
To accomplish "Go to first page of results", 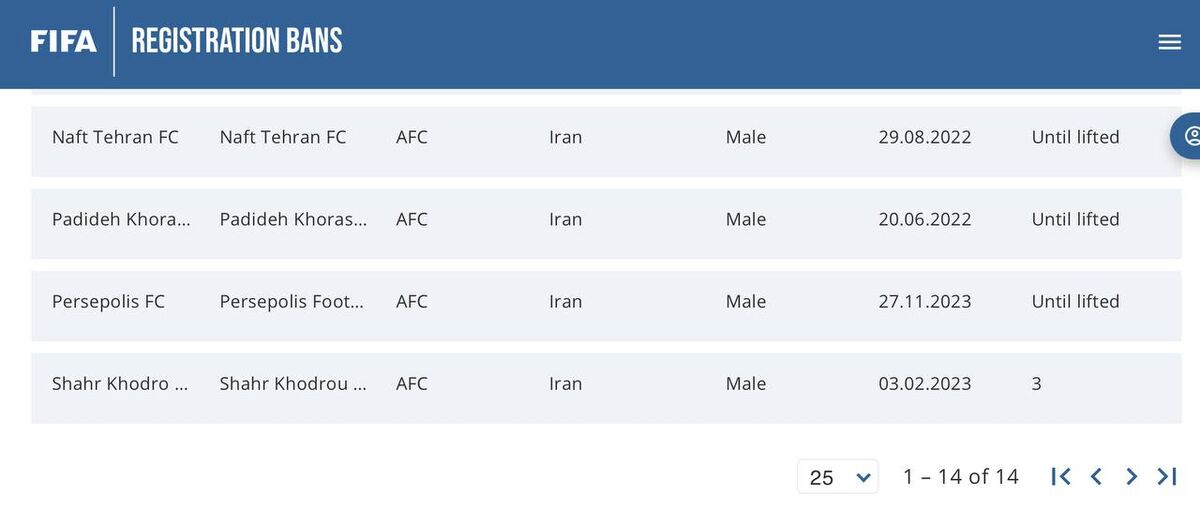I will click(1061, 477).
